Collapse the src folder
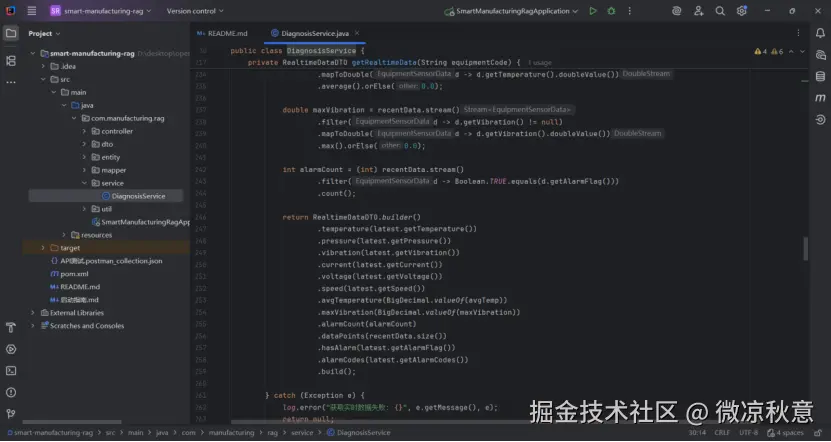The image size is (831, 442). [43, 79]
